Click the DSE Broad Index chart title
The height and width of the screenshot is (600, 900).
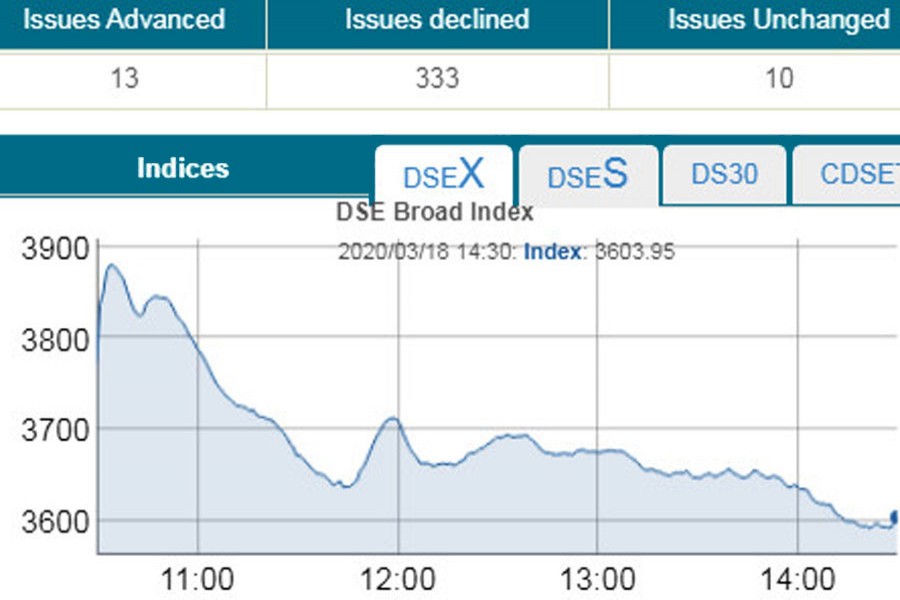click(x=435, y=211)
